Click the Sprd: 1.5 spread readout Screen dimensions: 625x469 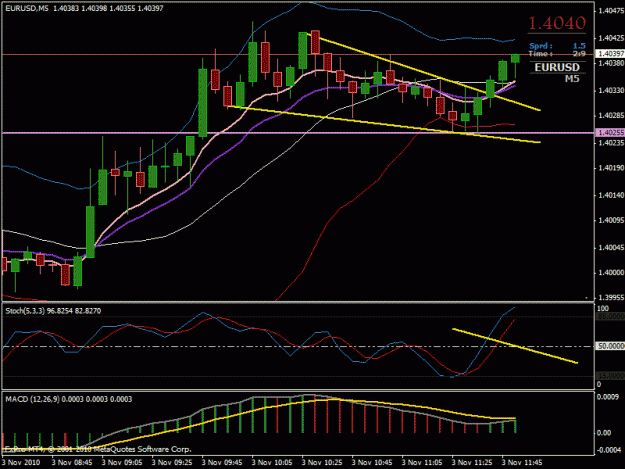pyautogui.click(x=557, y=46)
